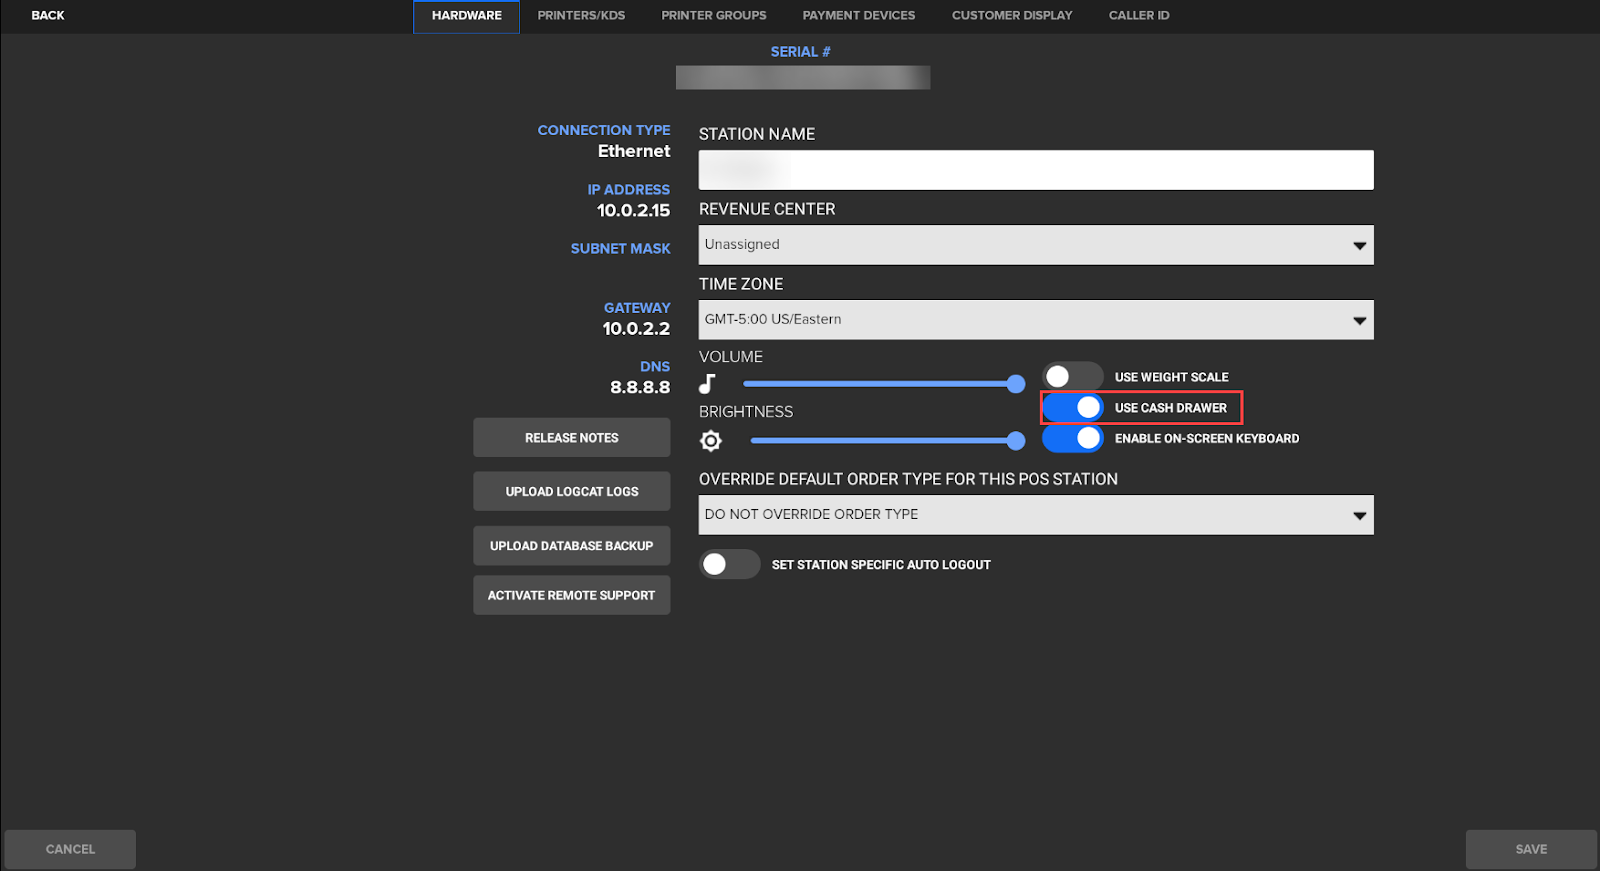Image resolution: width=1600 pixels, height=871 pixels.
Task: Click the brightness sun icon
Action: click(711, 441)
